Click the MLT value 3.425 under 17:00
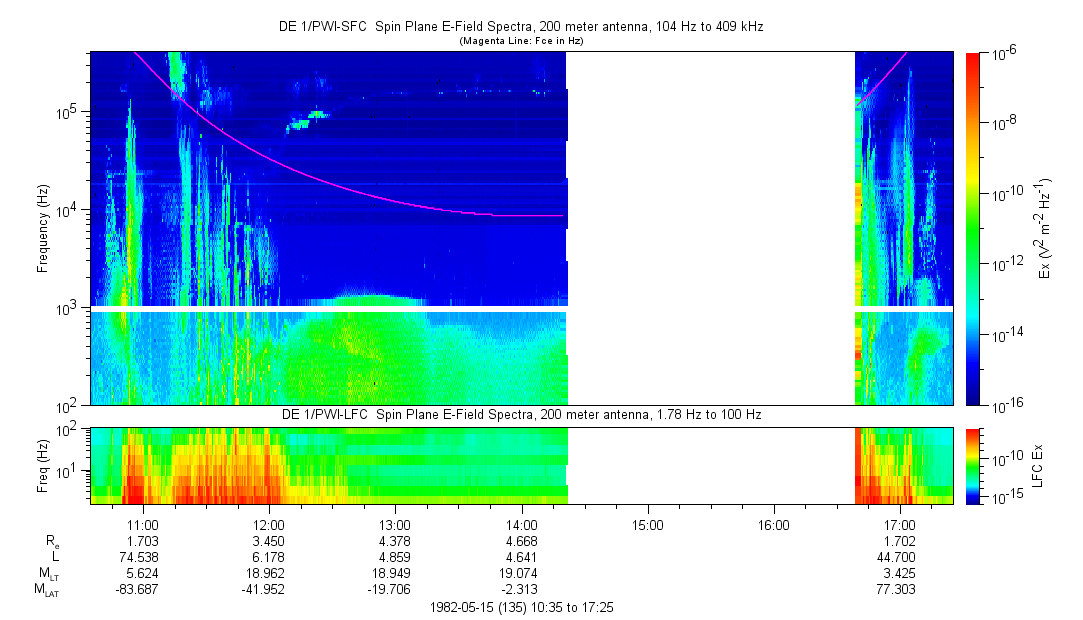This screenshot has height=620, width=1083. pyautogui.click(x=900, y=574)
